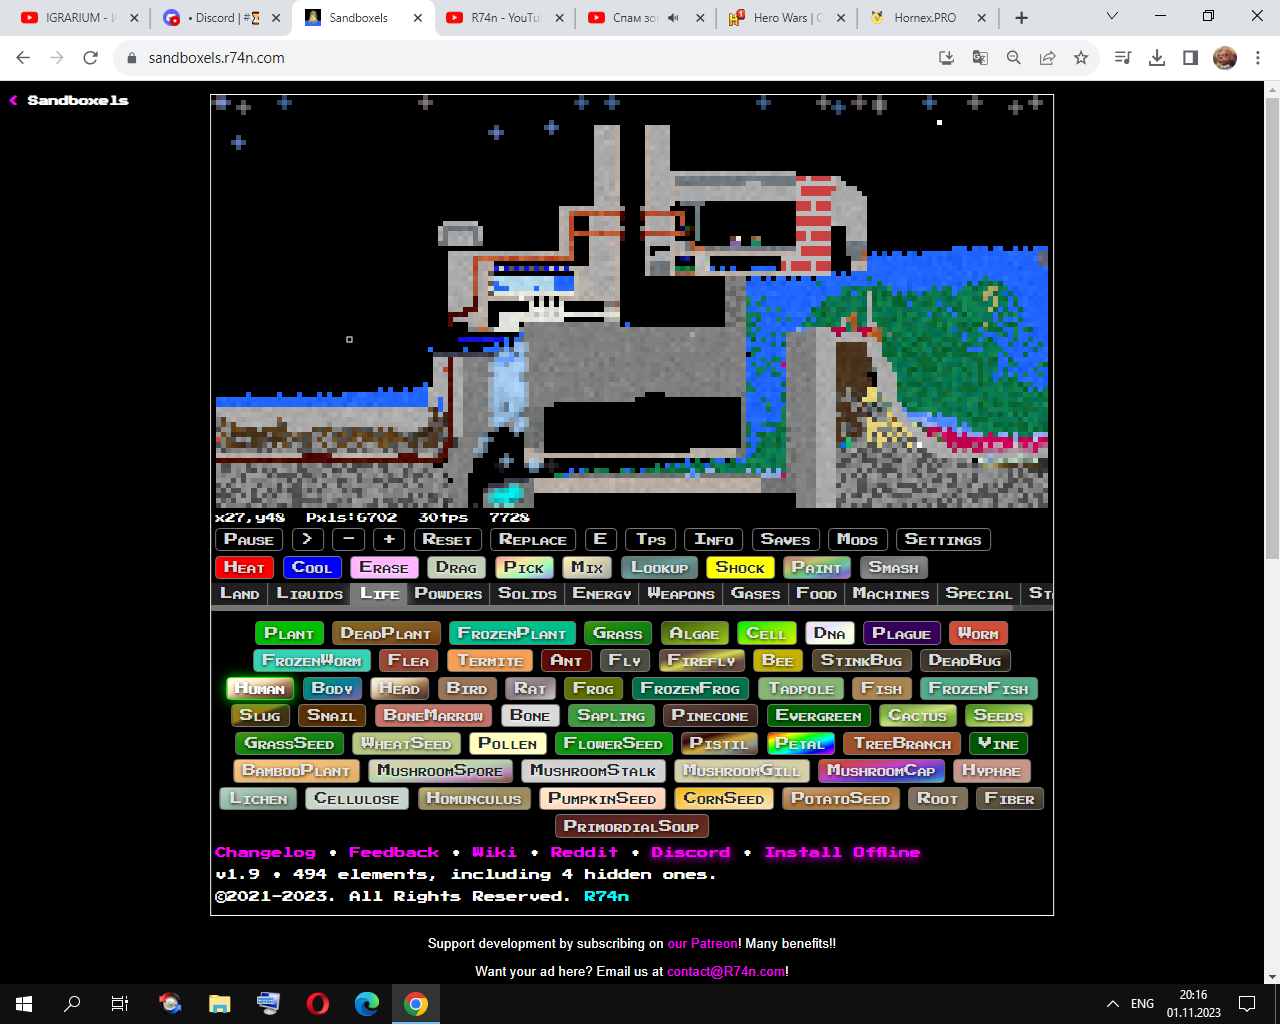Open the translate page icon
The height and width of the screenshot is (1024, 1280).
(980, 58)
